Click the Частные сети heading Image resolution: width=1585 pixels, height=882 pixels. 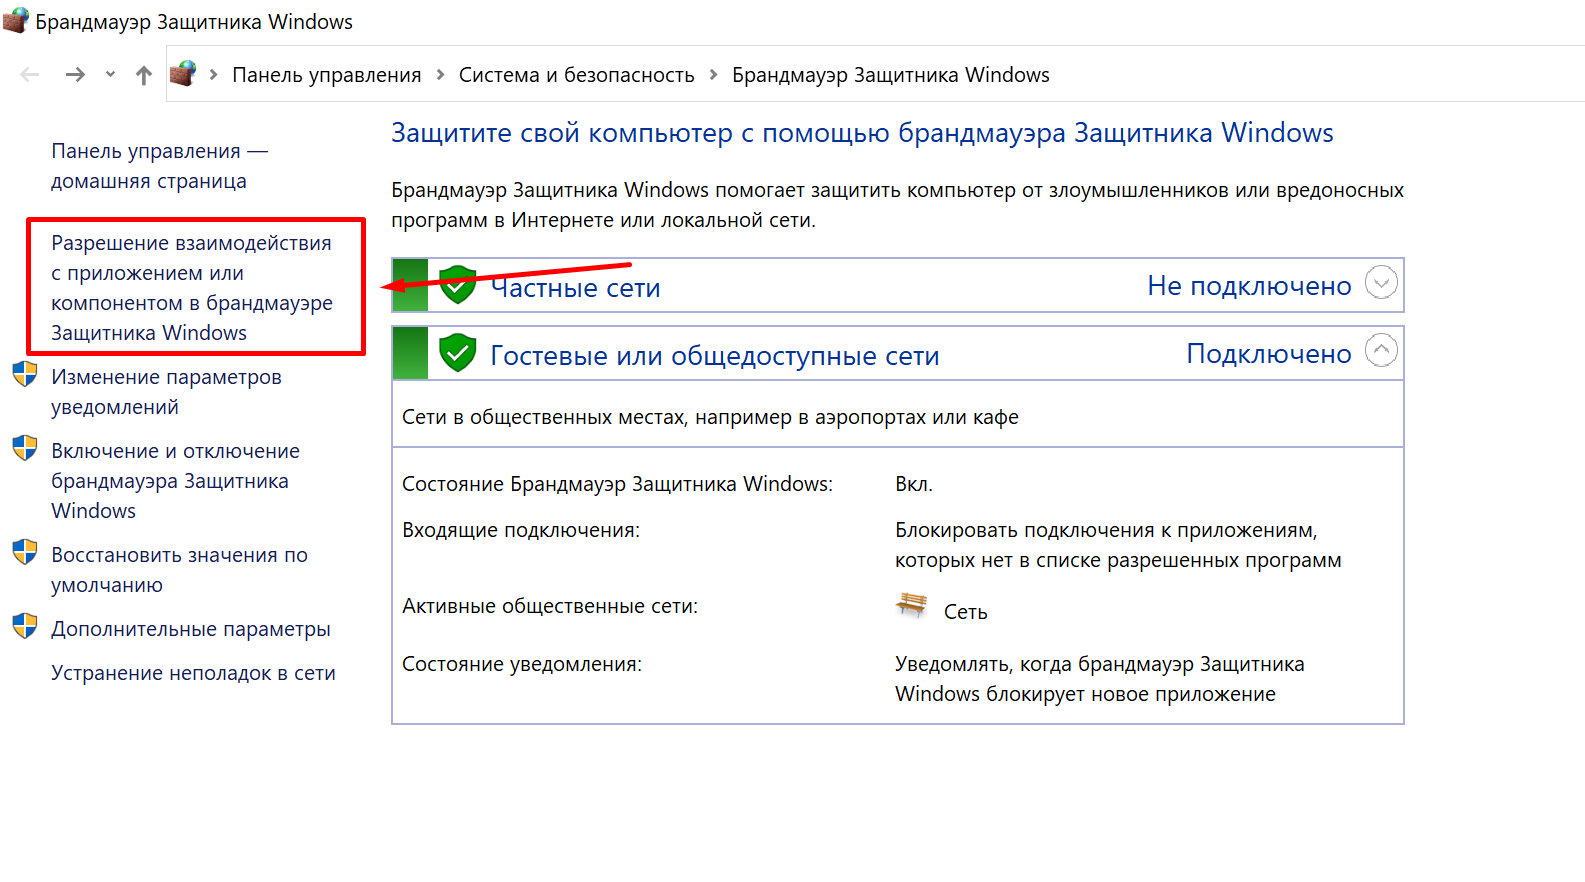pos(575,287)
